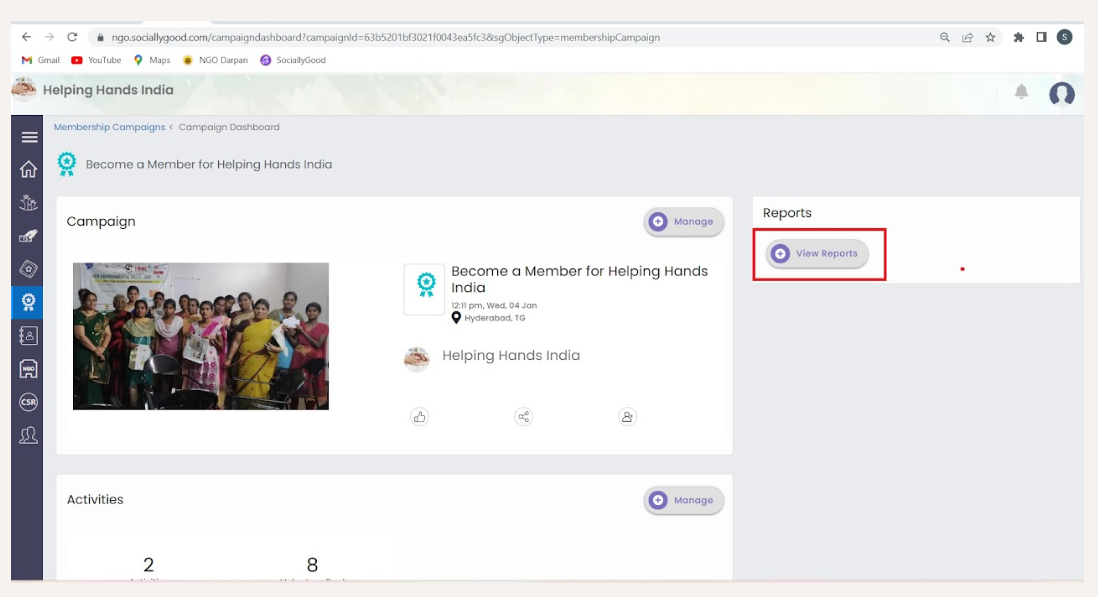This screenshot has width=1098, height=597.
Task: Open the NGO Darpan bookmark
Action: pos(216,60)
